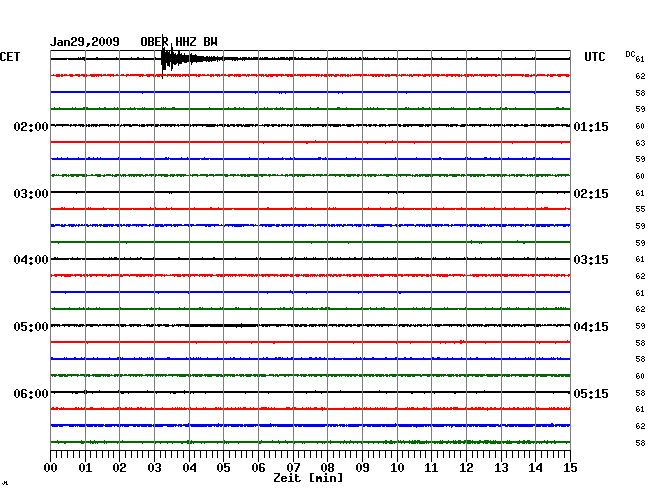Click the 09 minute axis label
The height and width of the screenshot is (494, 650).
362,468
